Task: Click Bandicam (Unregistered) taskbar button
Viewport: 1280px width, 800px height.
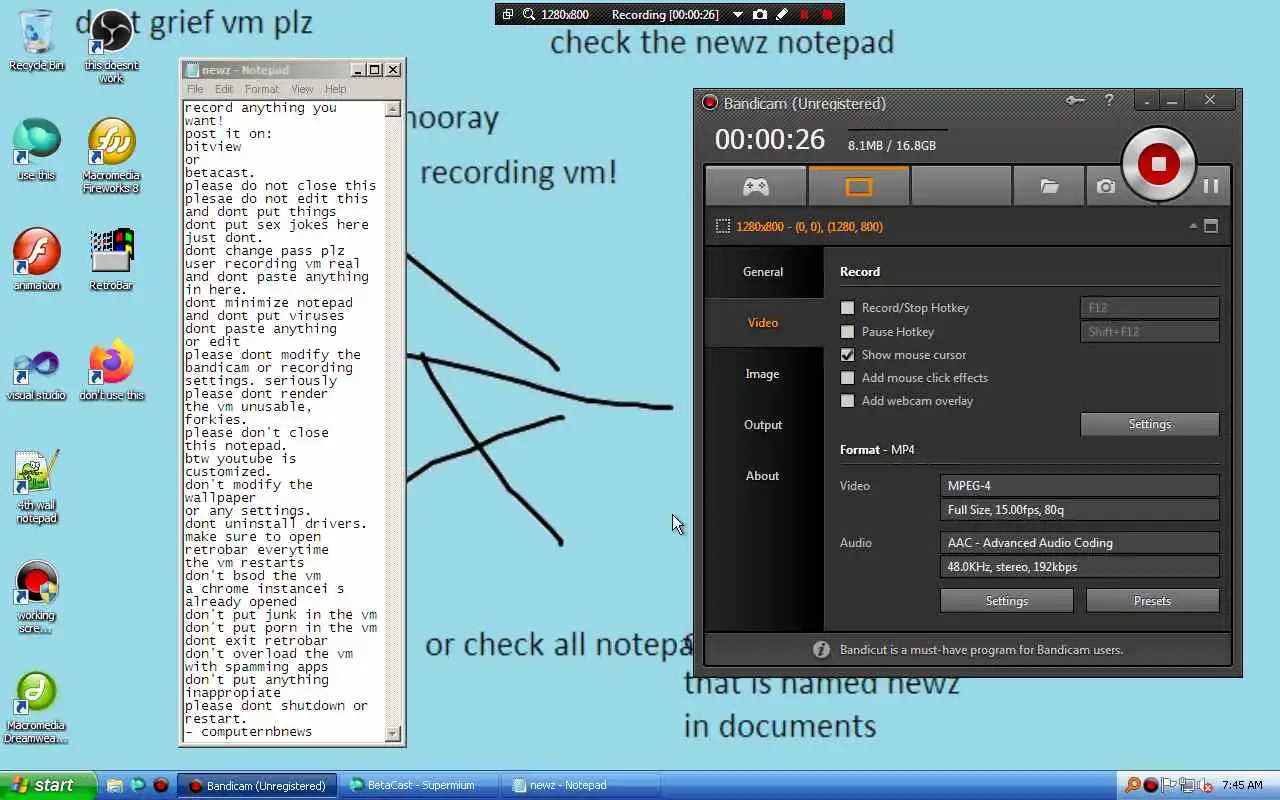Action: [x=257, y=785]
